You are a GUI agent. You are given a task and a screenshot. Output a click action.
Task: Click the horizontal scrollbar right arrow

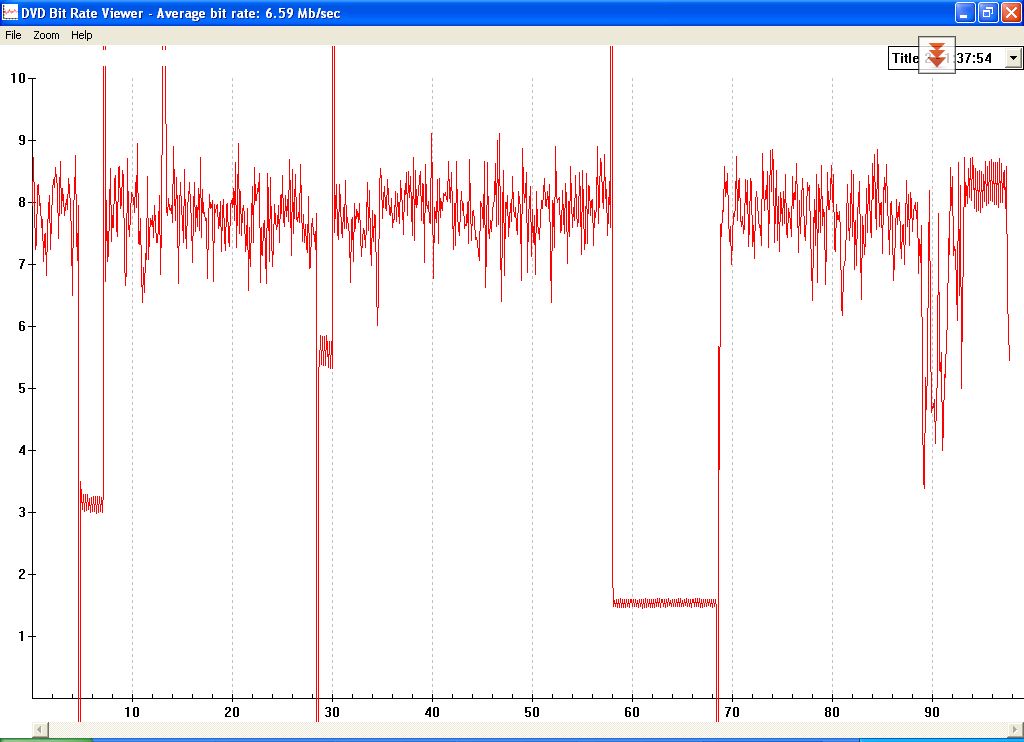pos(1015,729)
